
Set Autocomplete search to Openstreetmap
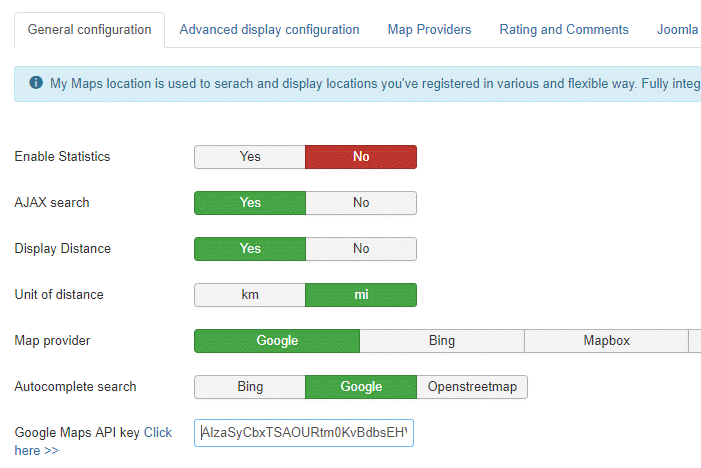(x=472, y=387)
